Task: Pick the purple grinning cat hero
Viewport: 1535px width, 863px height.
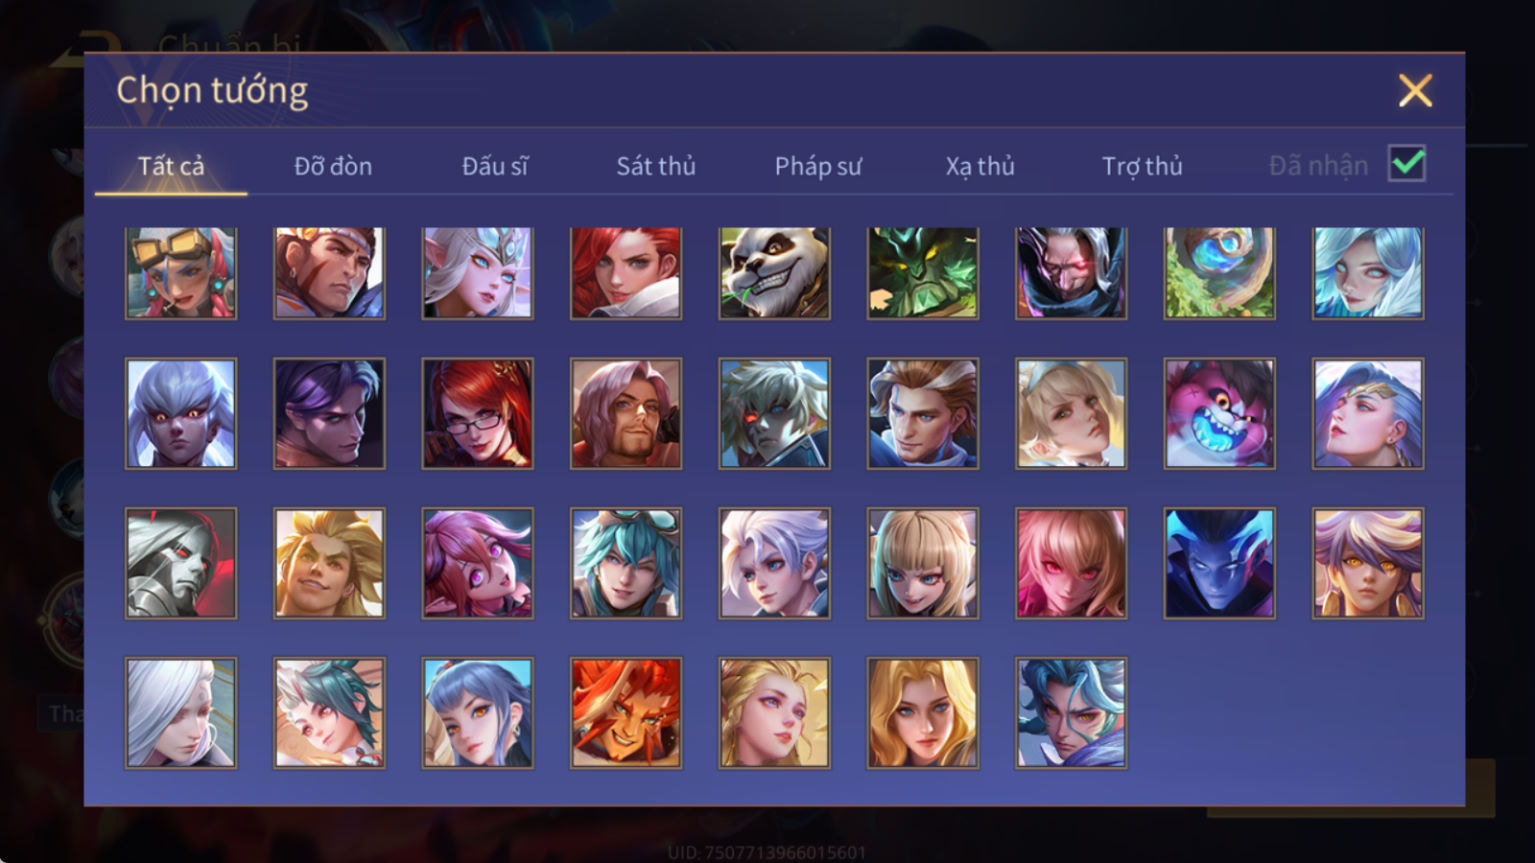Action: point(1219,414)
